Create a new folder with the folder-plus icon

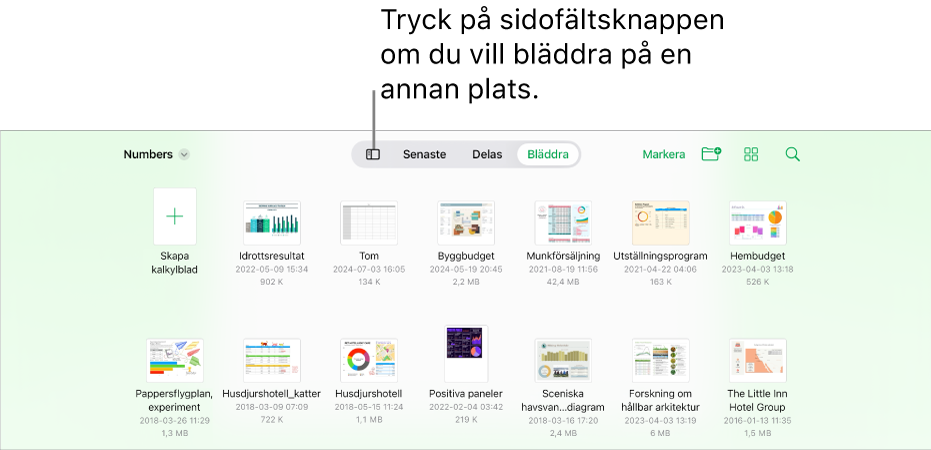click(711, 154)
